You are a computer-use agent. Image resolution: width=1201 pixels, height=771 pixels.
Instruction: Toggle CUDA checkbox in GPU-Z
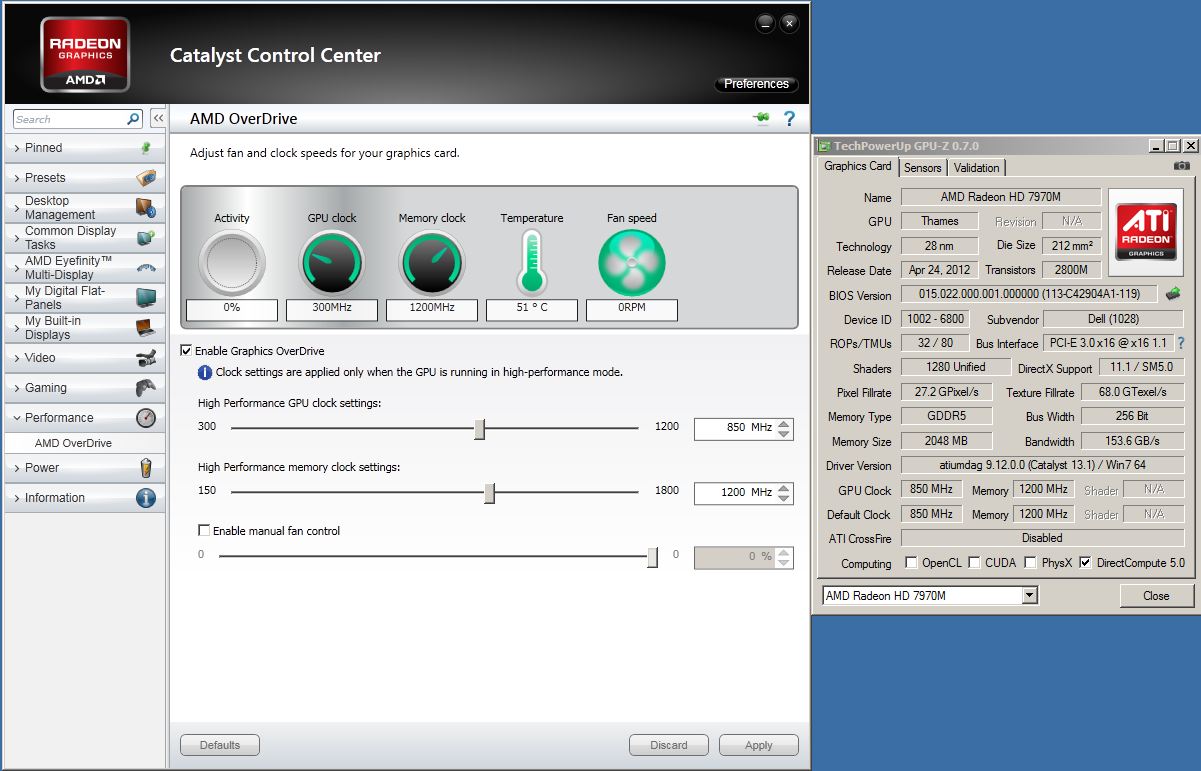(974, 563)
